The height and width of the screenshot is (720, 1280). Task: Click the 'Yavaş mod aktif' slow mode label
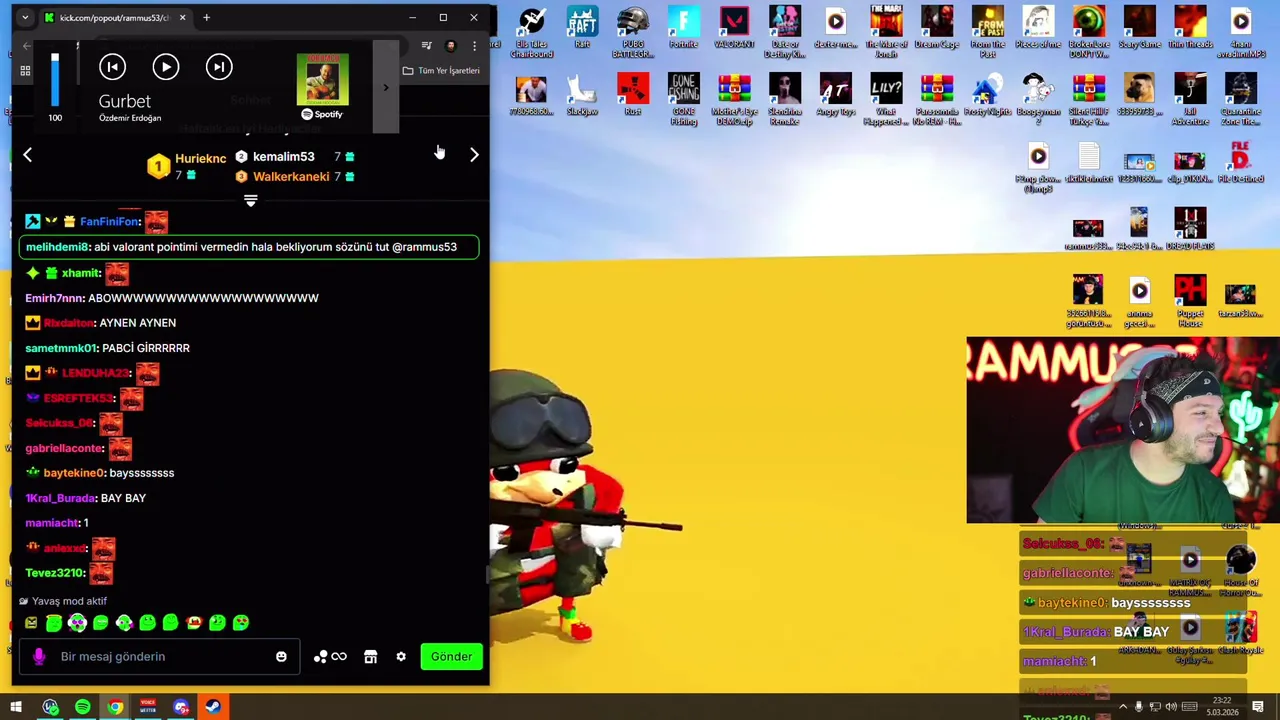click(69, 601)
